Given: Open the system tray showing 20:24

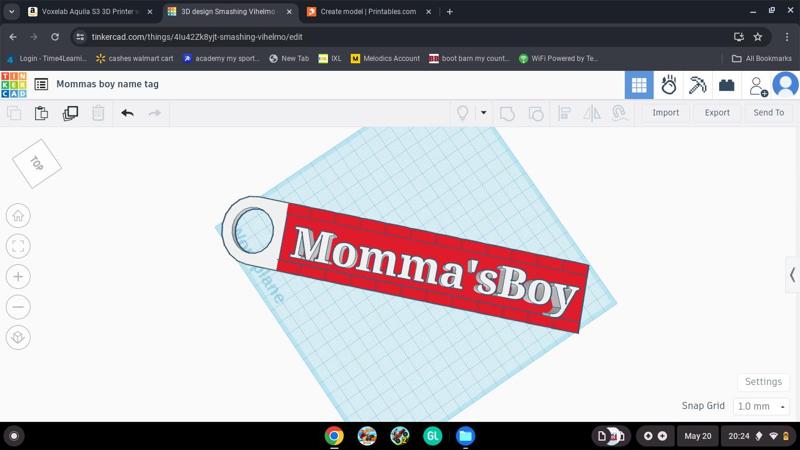Looking at the screenshot, I should (x=759, y=436).
